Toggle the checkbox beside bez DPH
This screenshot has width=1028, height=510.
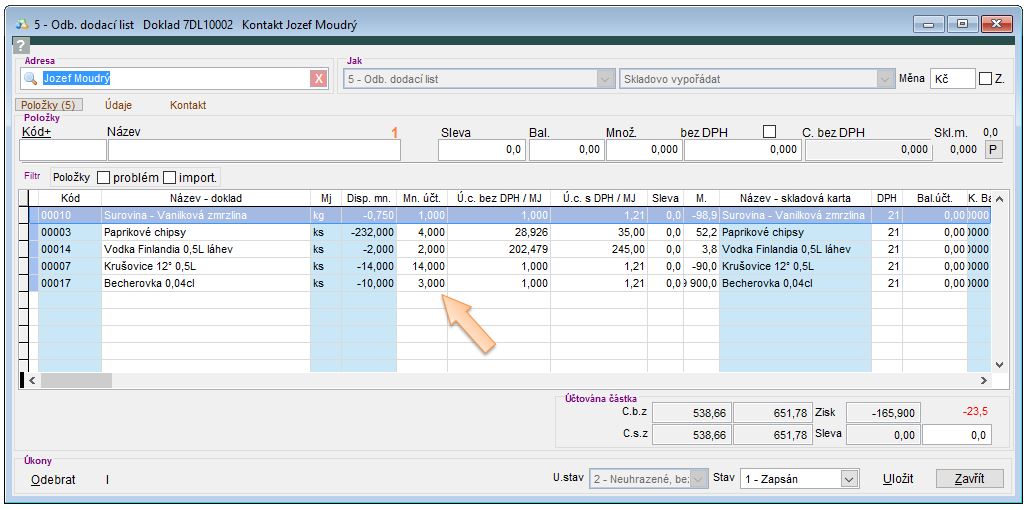(x=769, y=132)
